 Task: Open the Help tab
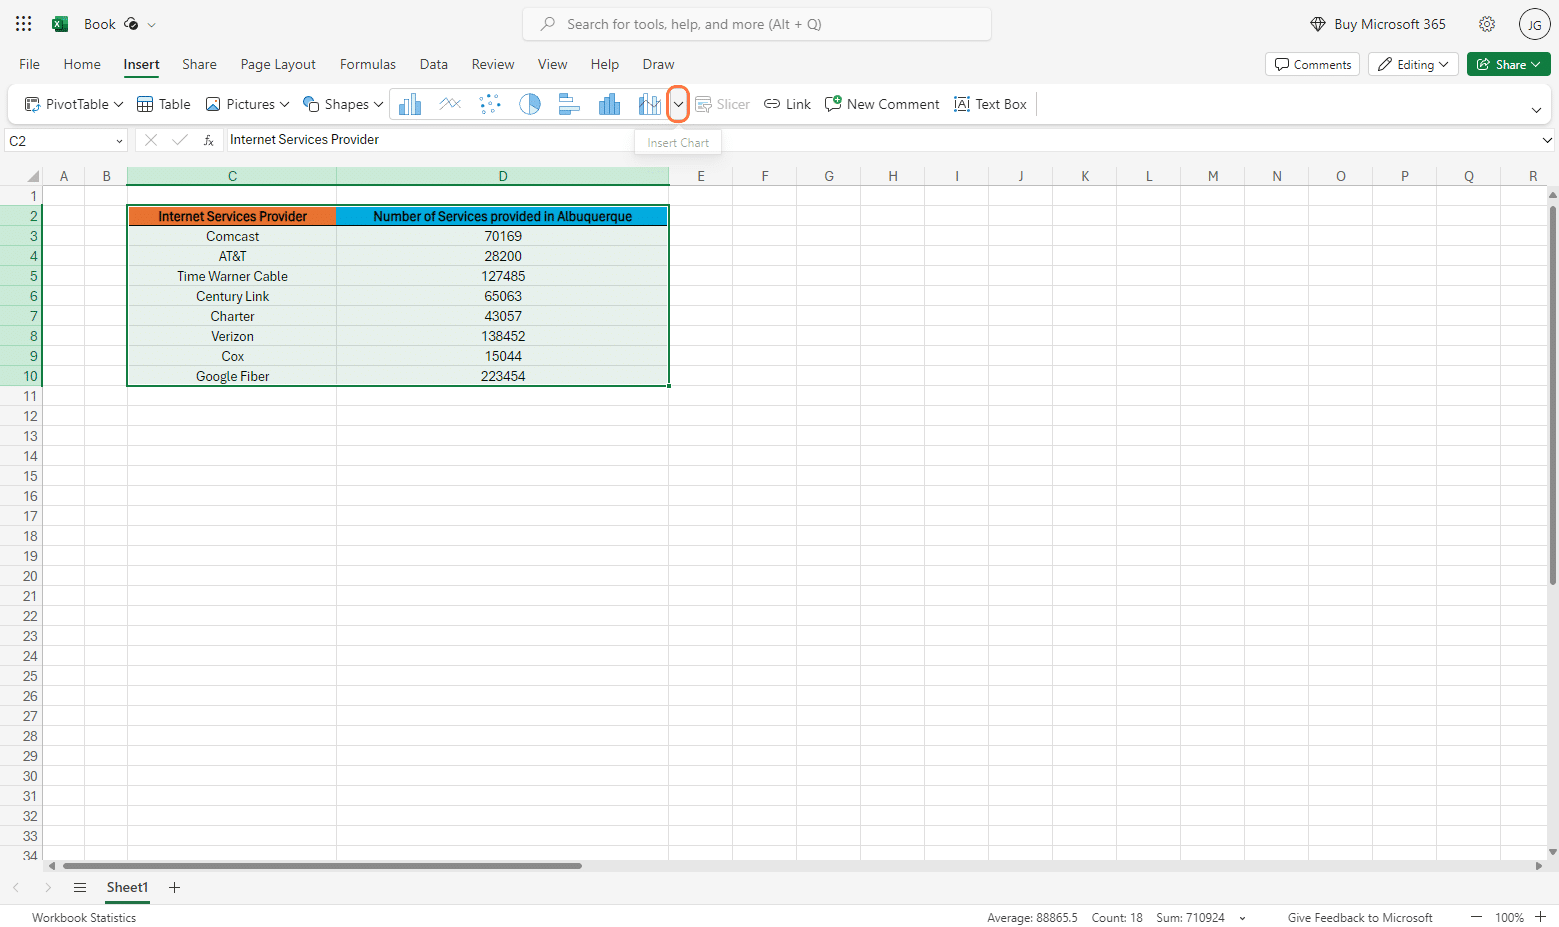click(x=605, y=64)
